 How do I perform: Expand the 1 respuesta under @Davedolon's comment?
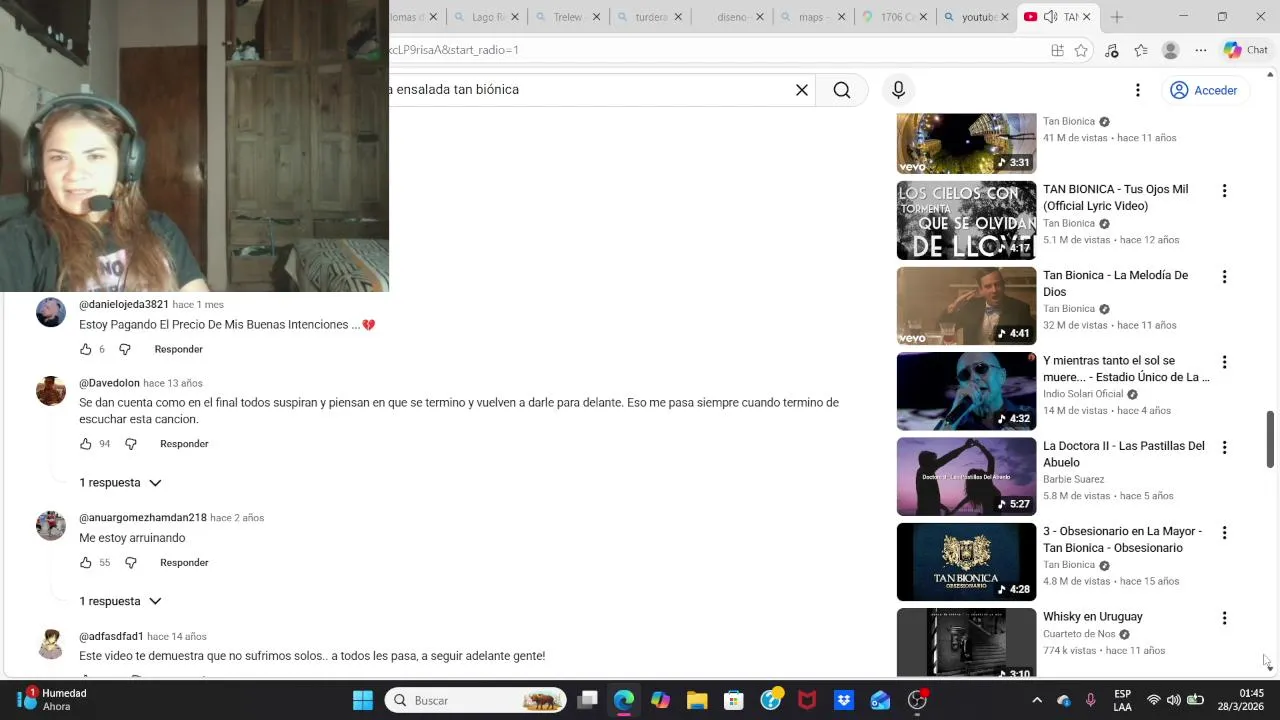click(x=120, y=483)
